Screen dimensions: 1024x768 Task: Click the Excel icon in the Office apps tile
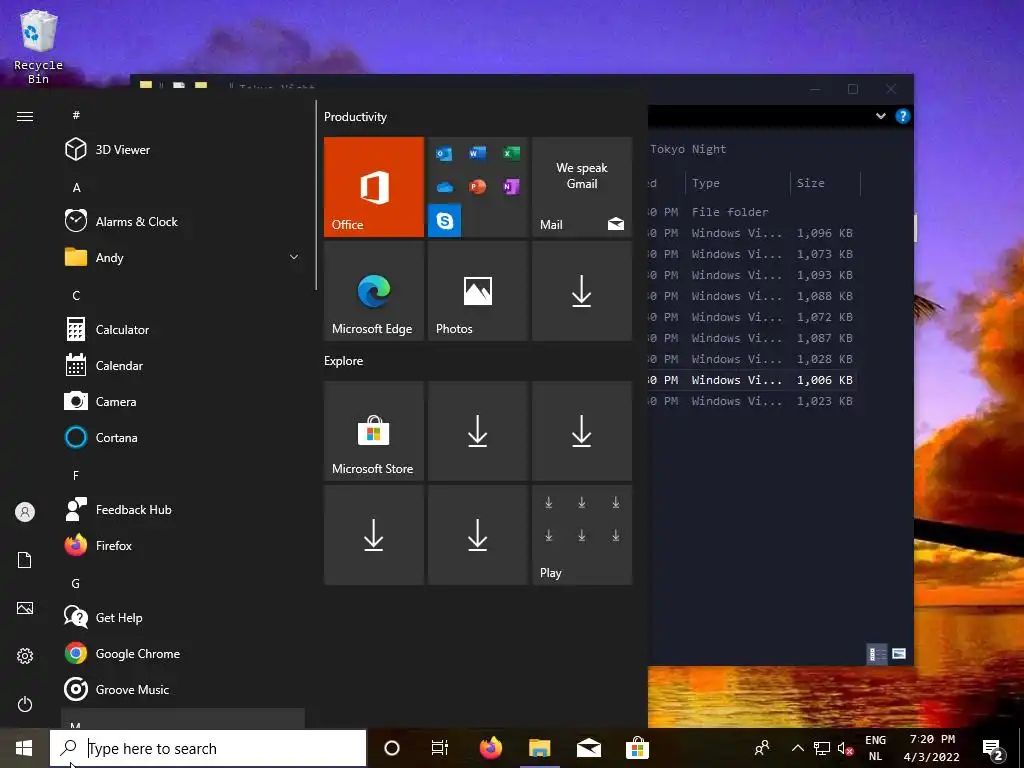coord(511,153)
